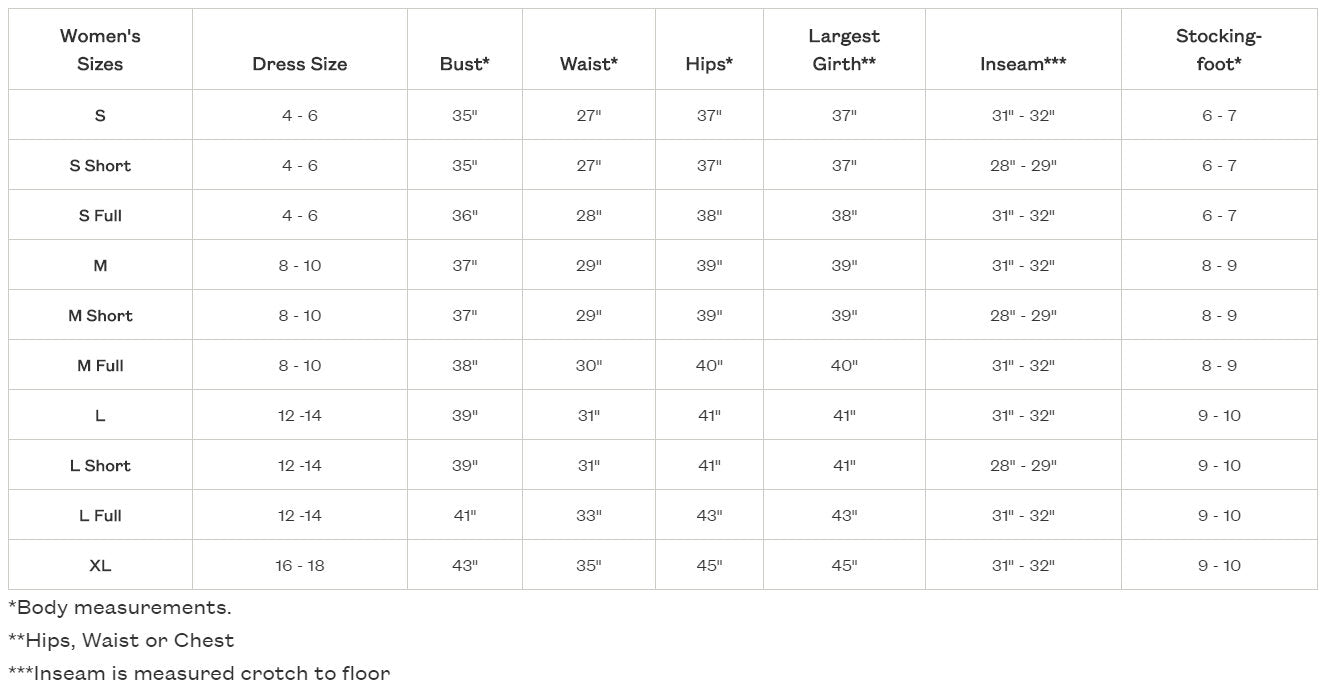Image resolution: width=1328 pixels, height=687 pixels.
Task: Click the Hips* column header
Action: [x=709, y=64]
